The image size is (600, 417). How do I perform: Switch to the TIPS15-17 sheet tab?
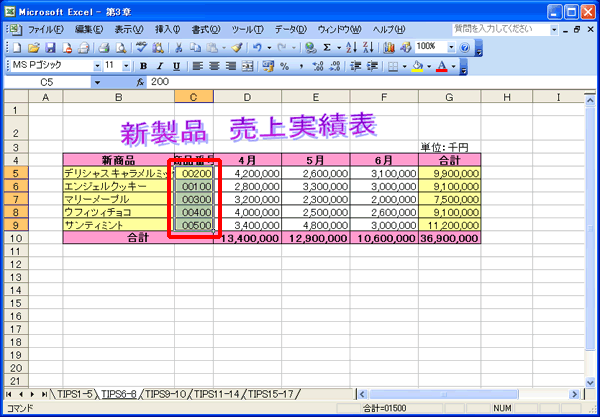click(270, 394)
